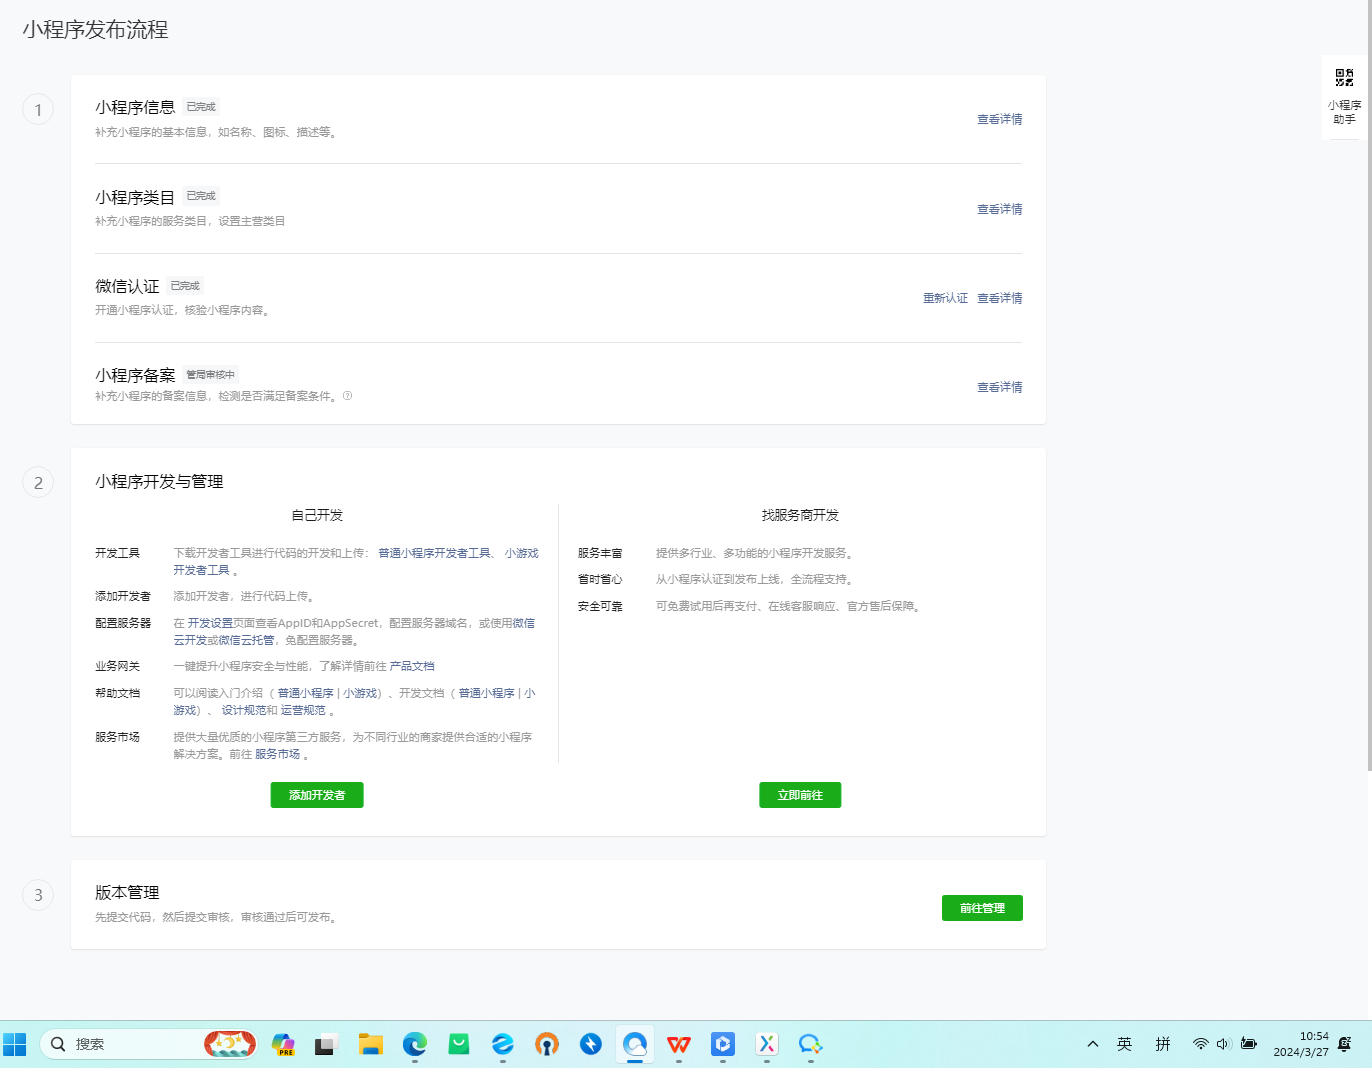The width and height of the screenshot is (1372, 1068).
Task: Open 查看详情 for 小程序类目
Action: 999,209
